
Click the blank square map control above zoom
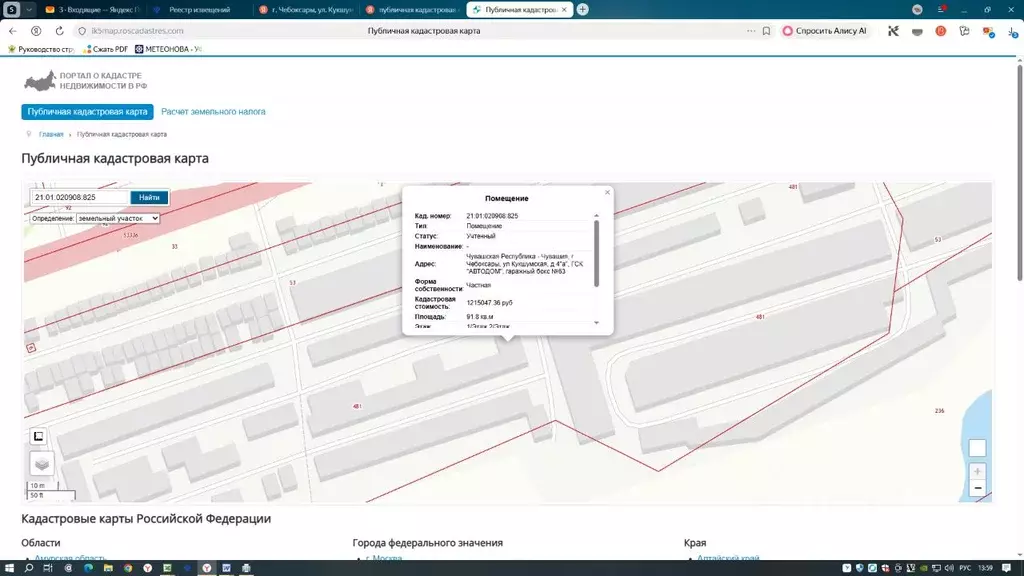tap(977, 448)
